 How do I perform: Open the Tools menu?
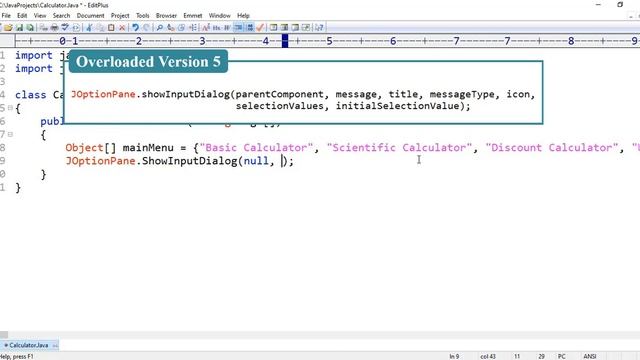(142, 16)
